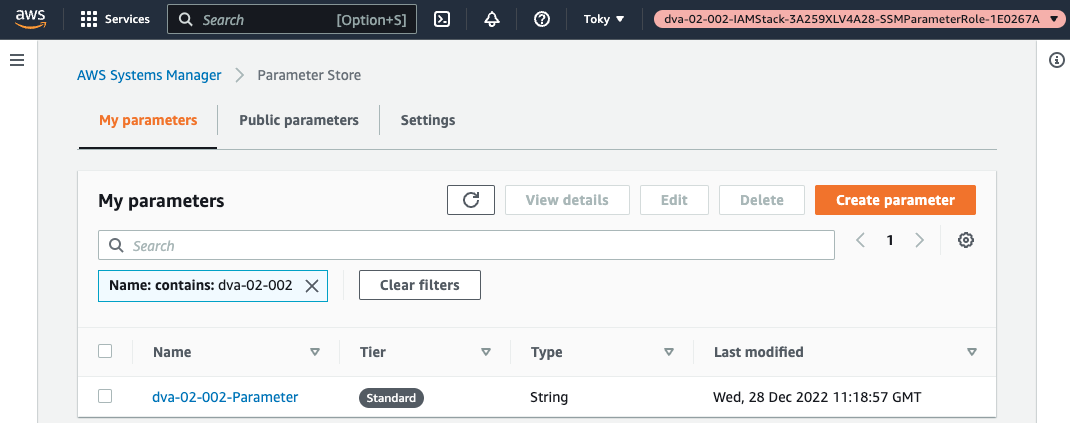
Task: Select all parameters header checkbox
Action: pos(105,351)
